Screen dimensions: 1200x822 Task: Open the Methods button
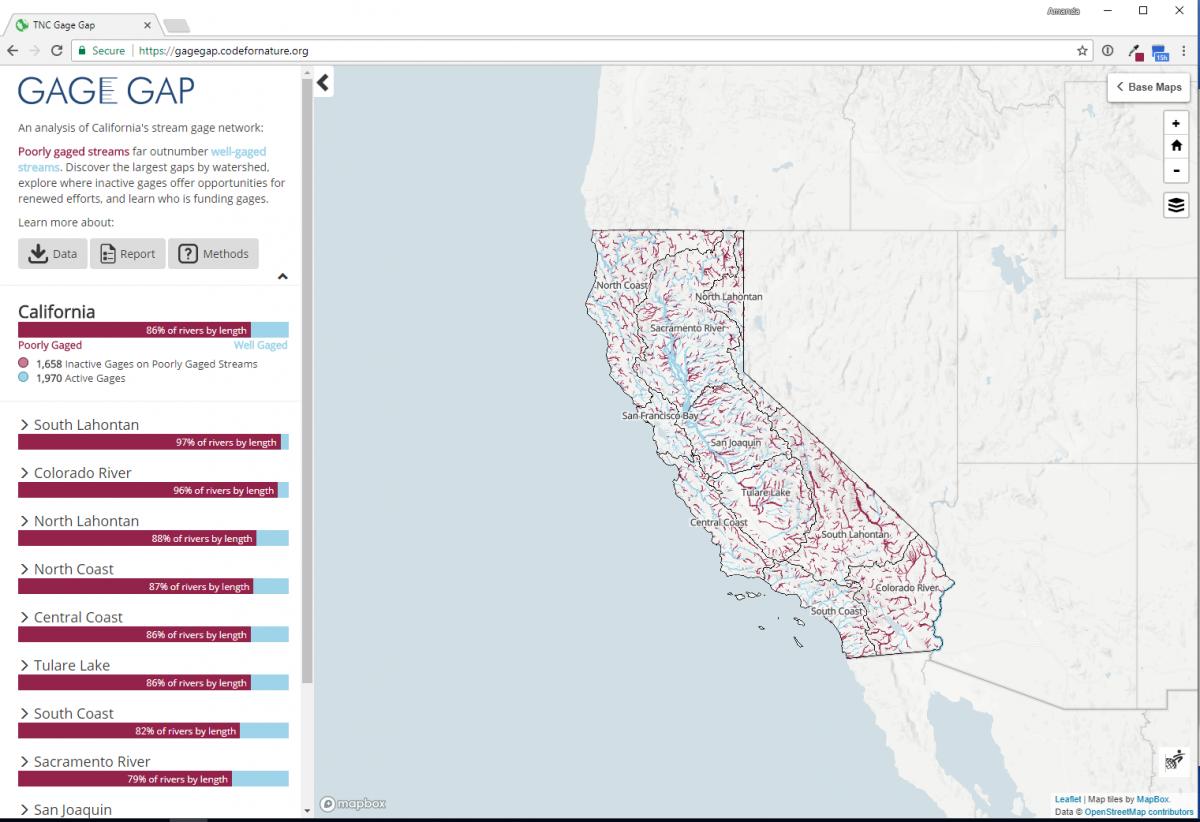[x=213, y=254]
